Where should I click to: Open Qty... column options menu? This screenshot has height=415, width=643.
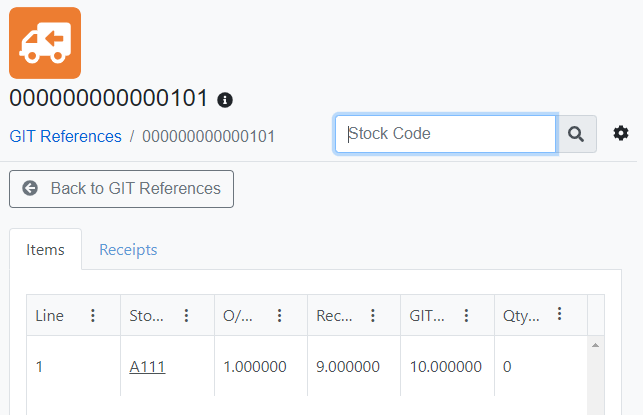pos(559,314)
